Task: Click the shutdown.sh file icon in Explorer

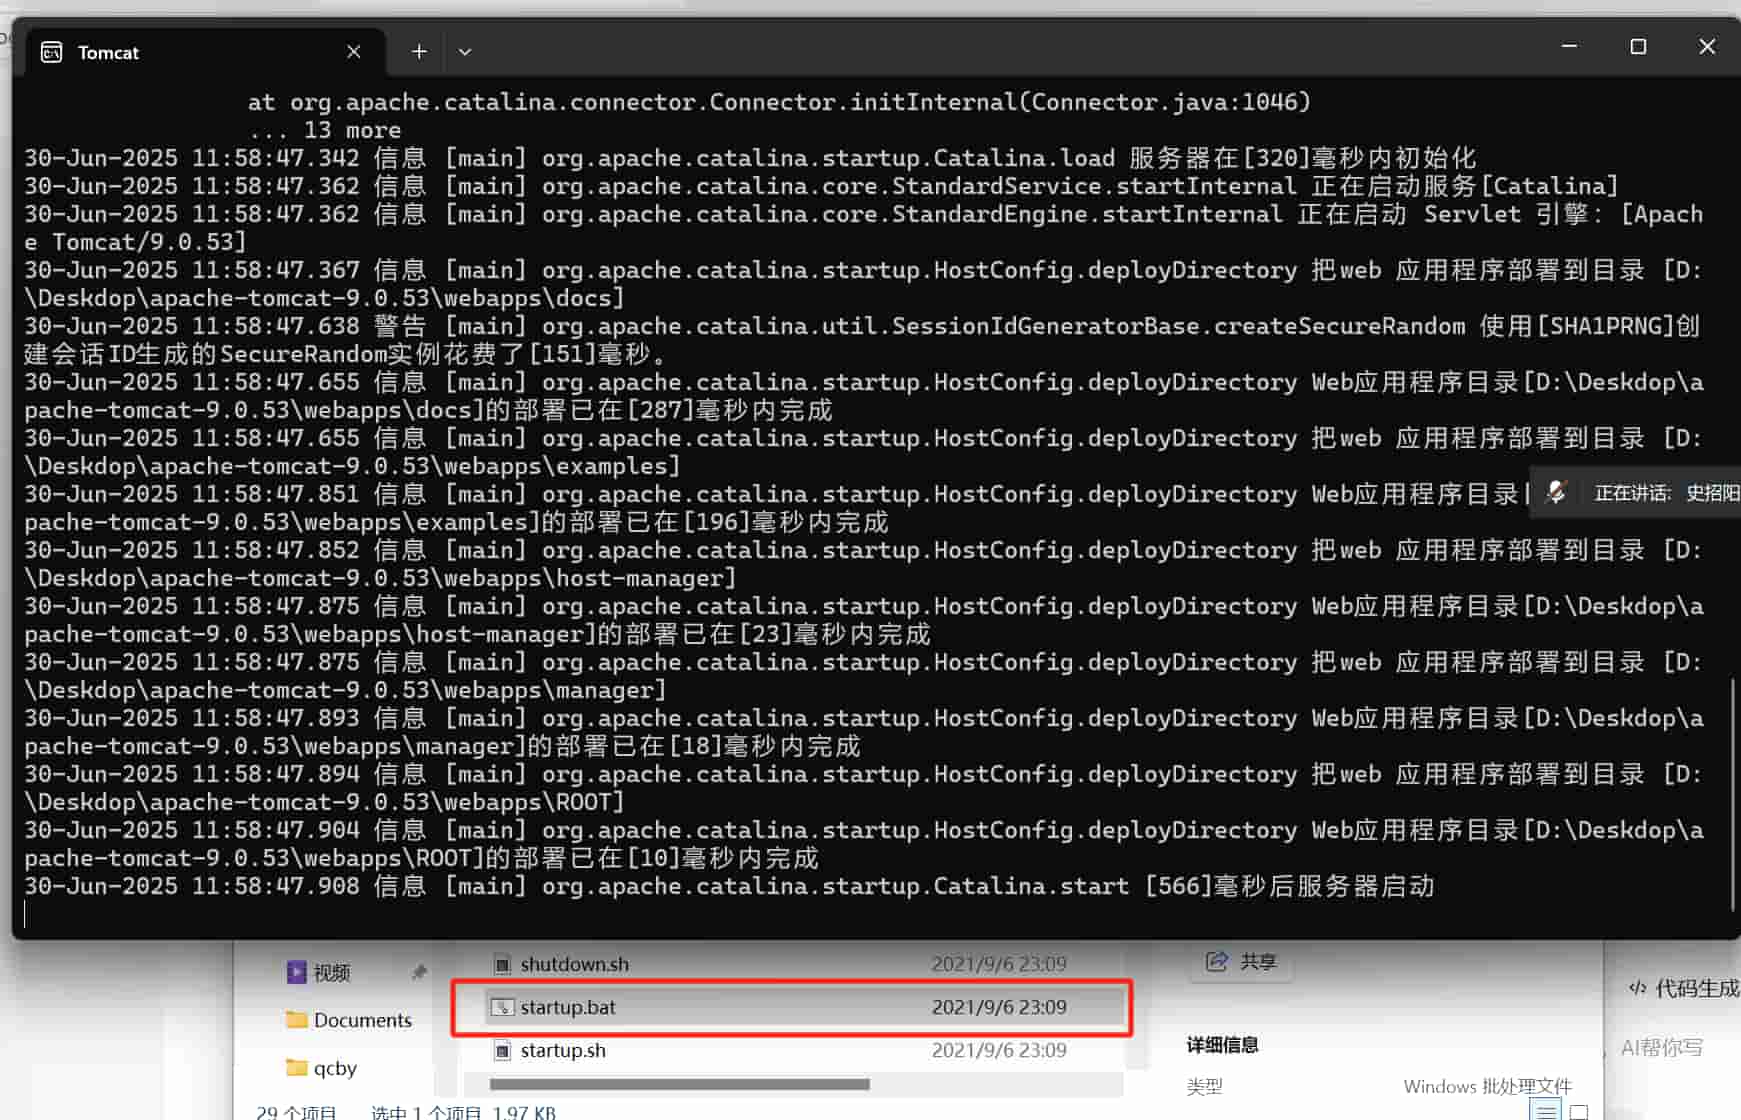Action: [502, 964]
